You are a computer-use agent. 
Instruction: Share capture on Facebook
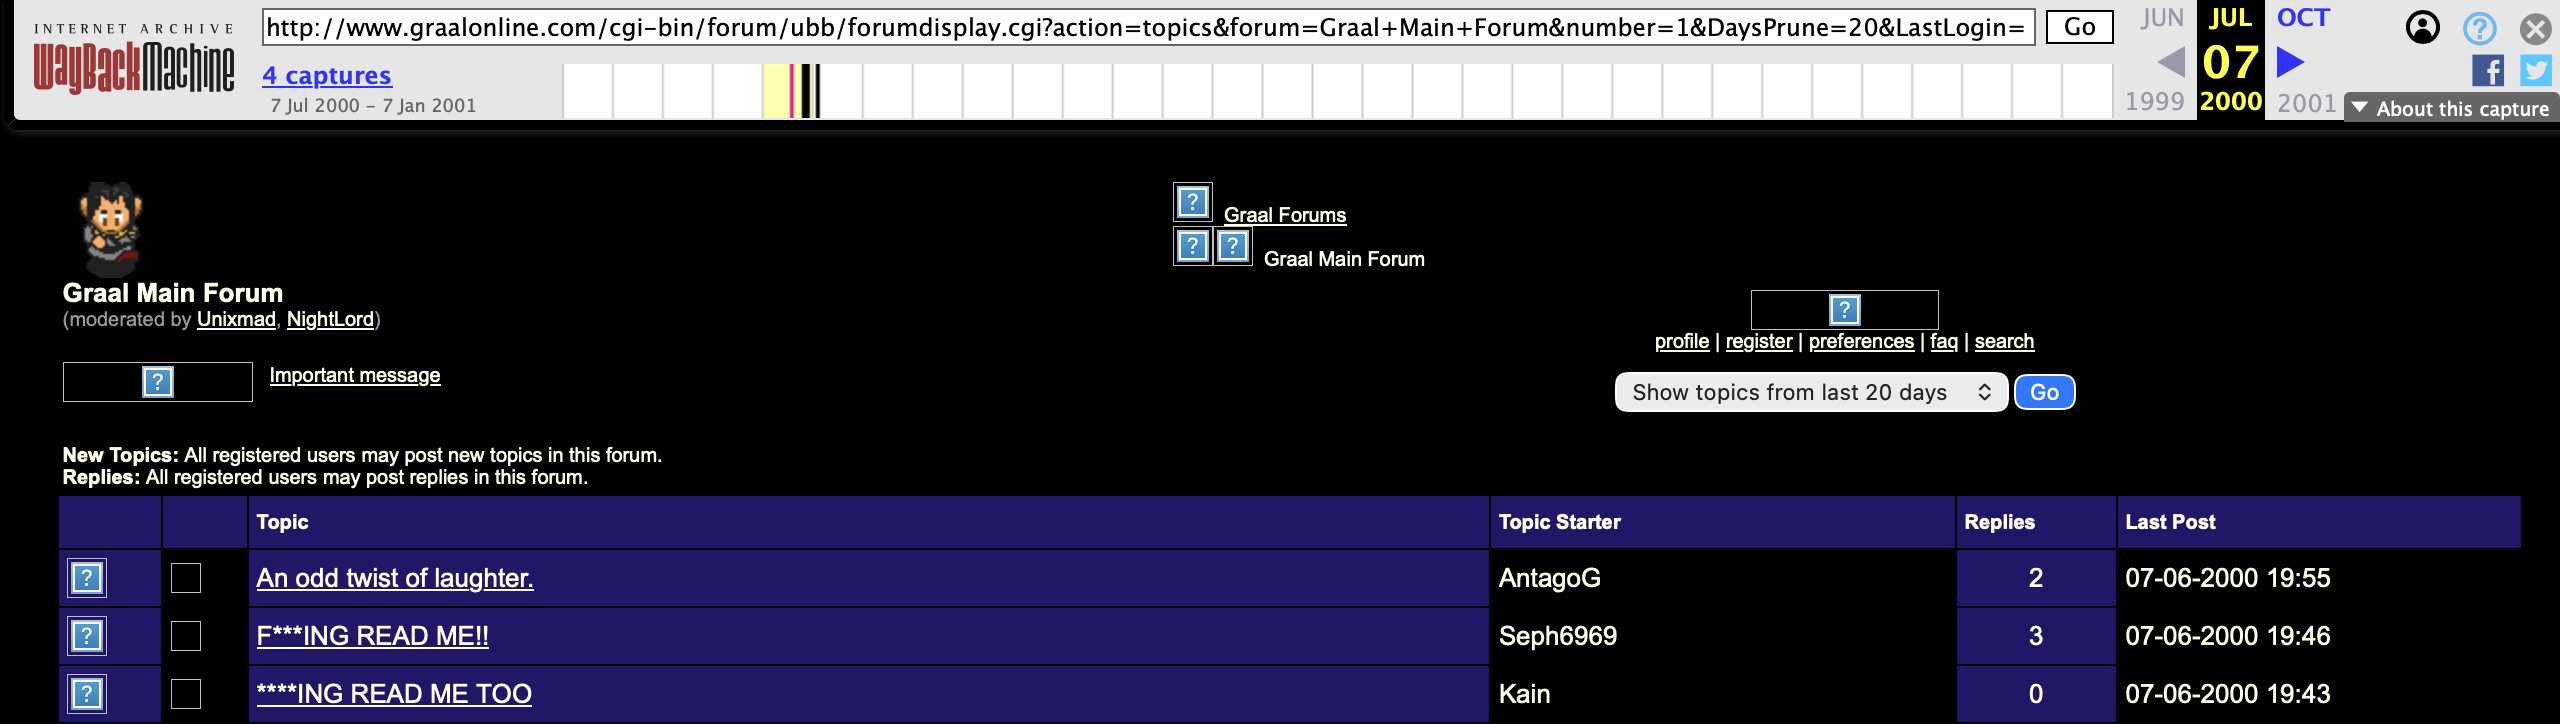(2488, 71)
